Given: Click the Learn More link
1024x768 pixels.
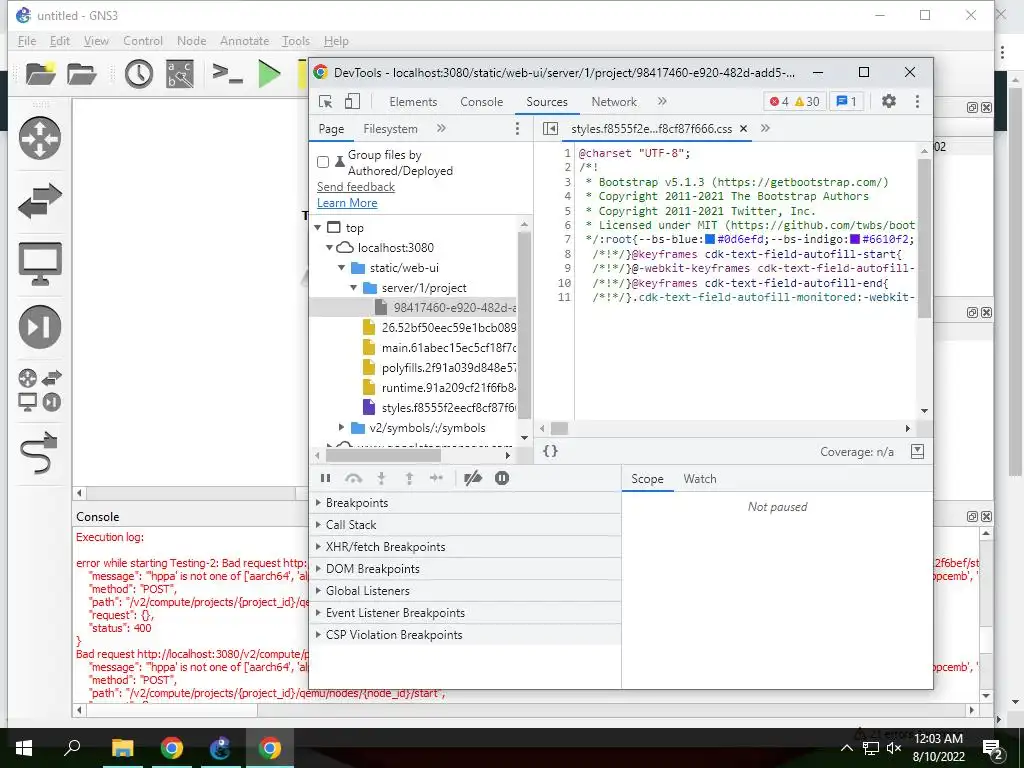Looking at the screenshot, I should (x=347, y=203).
